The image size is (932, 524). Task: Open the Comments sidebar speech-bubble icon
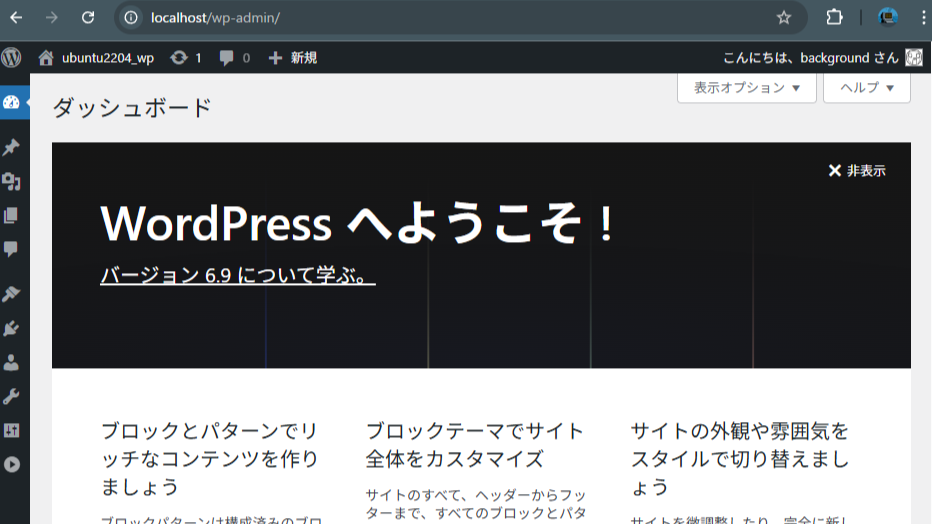click(x=12, y=248)
